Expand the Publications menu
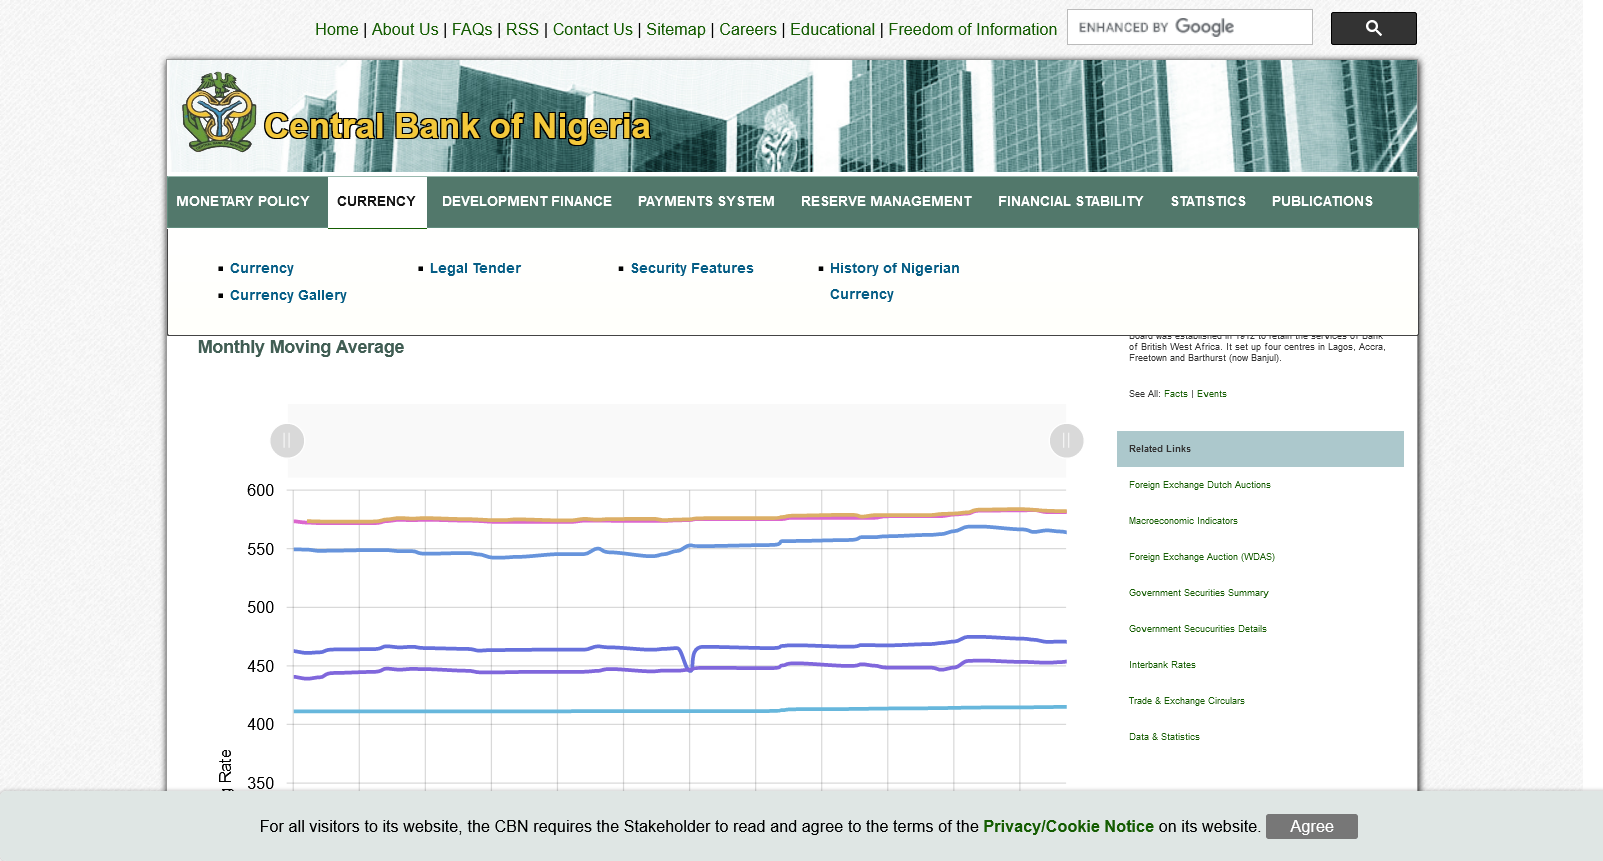 point(1321,202)
